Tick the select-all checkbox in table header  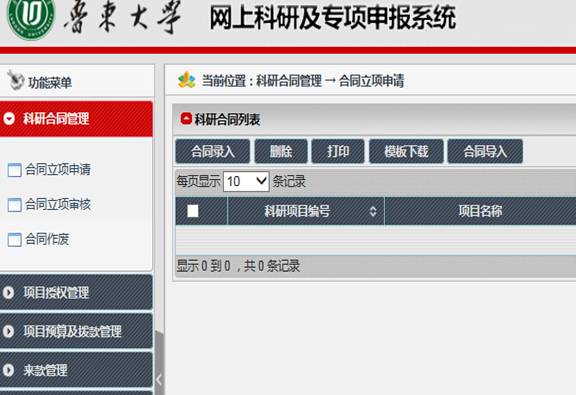click(193, 211)
